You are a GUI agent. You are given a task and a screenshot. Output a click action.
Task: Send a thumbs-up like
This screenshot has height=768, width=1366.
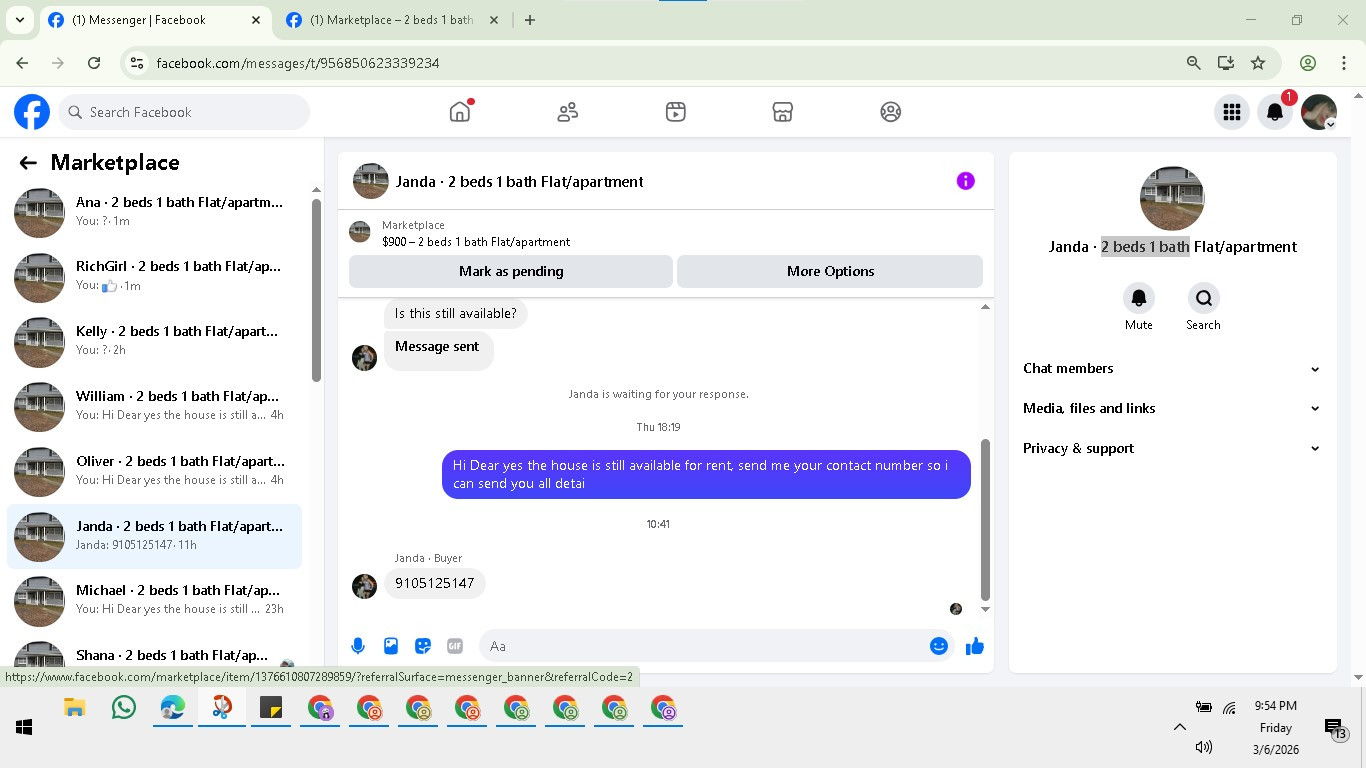tap(975, 646)
